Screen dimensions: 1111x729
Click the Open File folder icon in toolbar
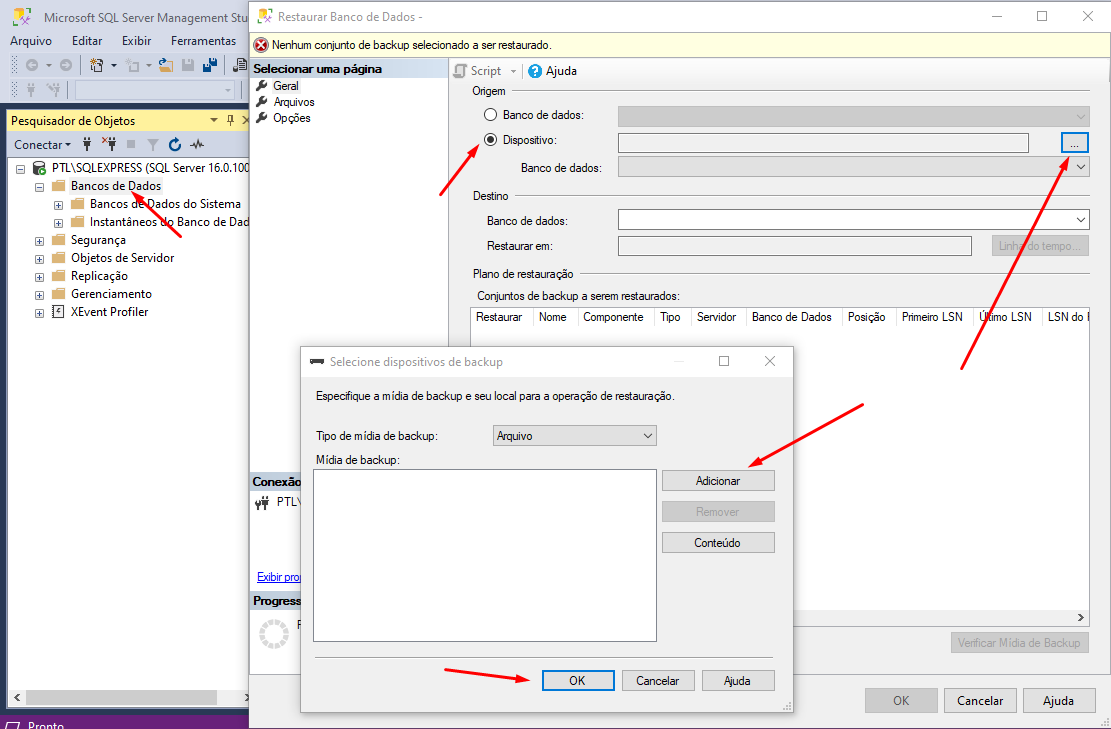(x=166, y=65)
